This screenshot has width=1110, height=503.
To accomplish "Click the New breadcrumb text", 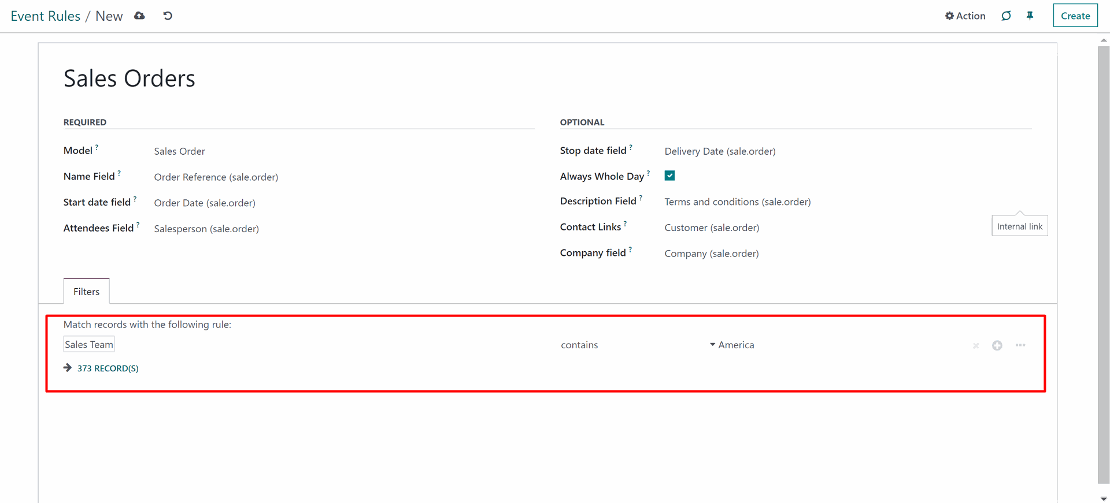I will pos(109,16).
